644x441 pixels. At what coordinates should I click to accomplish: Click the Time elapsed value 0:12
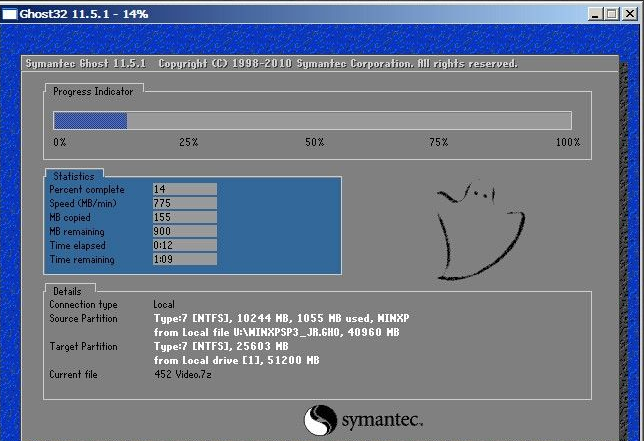[x=185, y=245]
